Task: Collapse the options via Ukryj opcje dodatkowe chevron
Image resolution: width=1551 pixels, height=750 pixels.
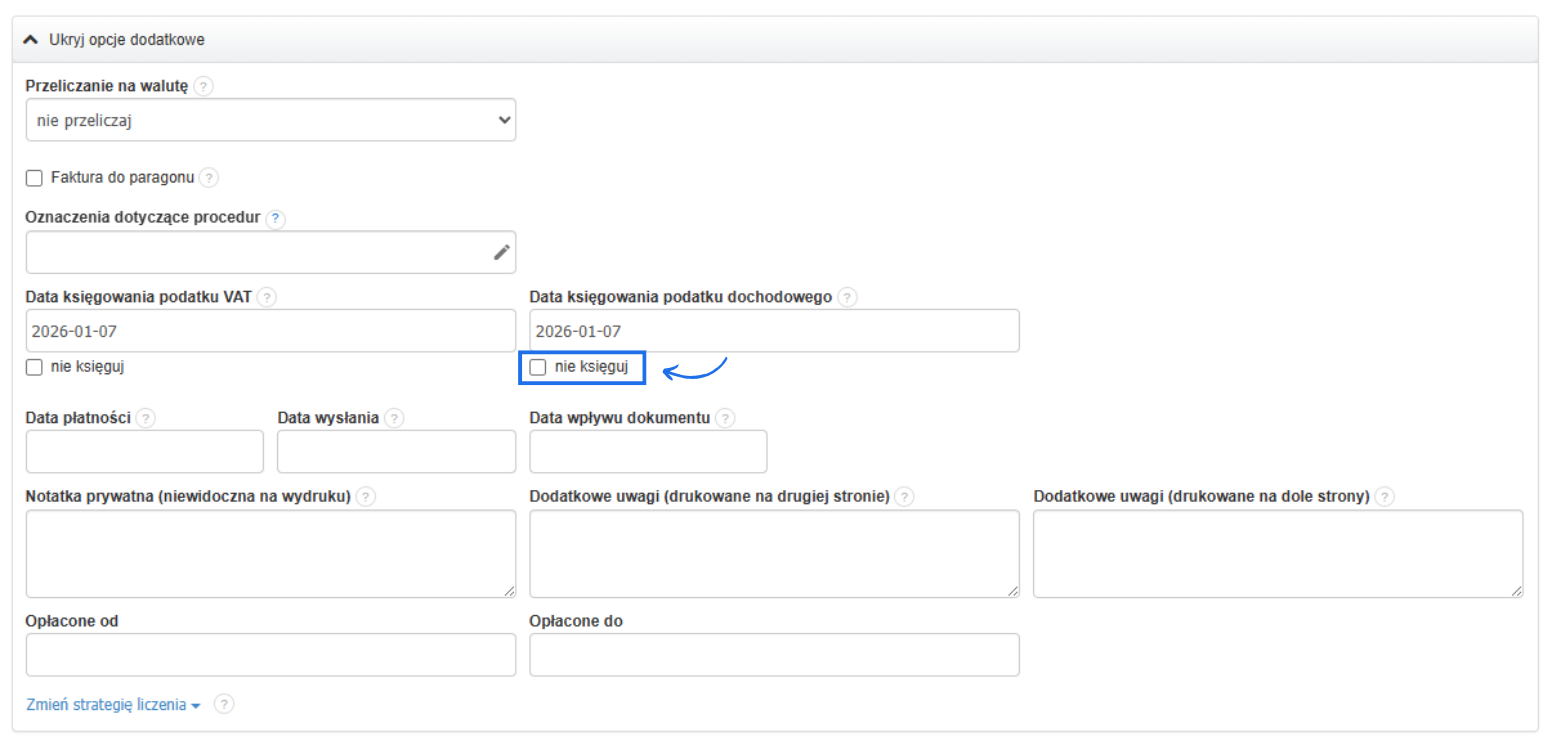Action: pos(33,39)
